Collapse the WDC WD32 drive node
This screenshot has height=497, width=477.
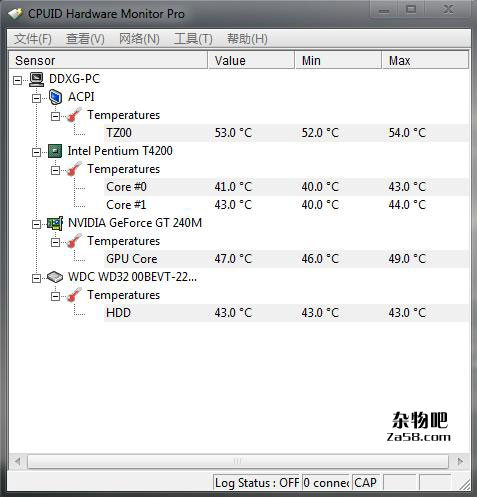click(36, 278)
